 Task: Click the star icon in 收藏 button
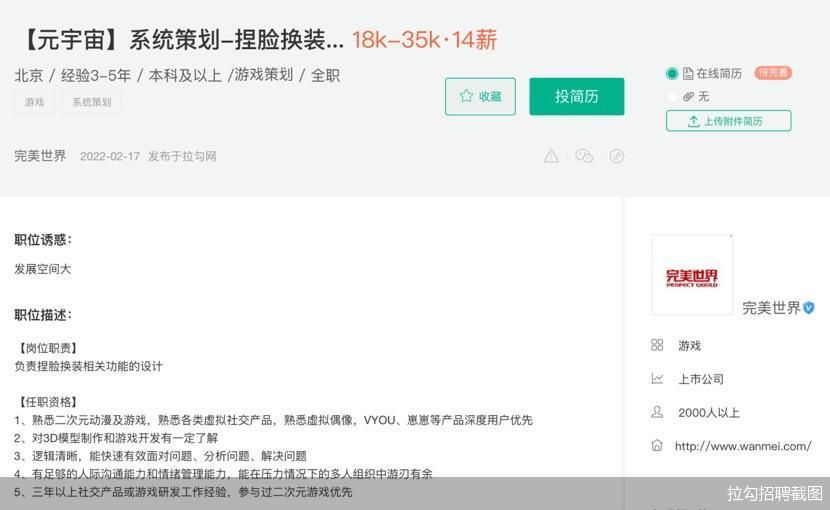click(x=466, y=96)
